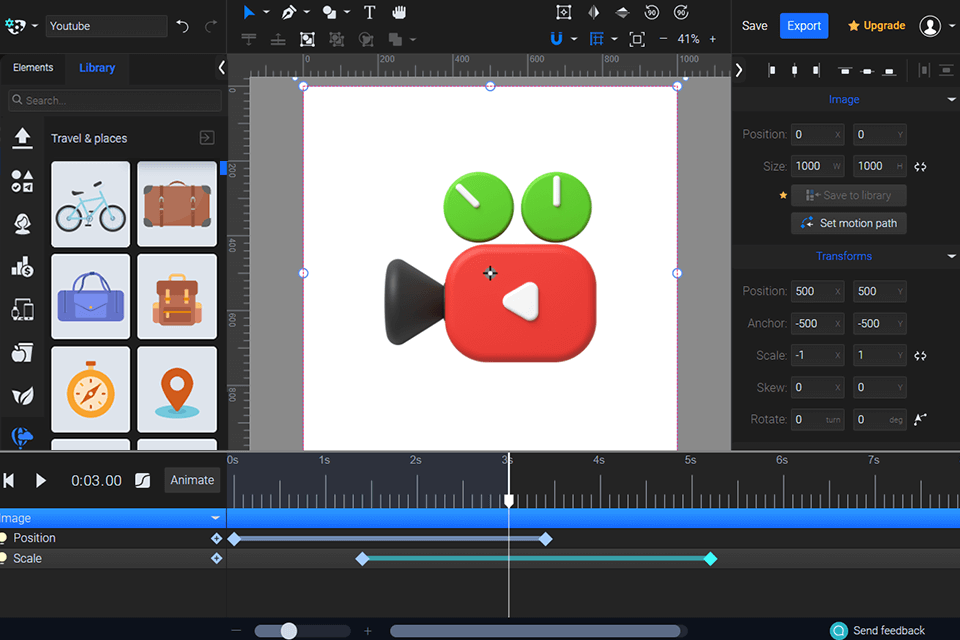Viewport: 960px width, 640px height.
Task: Open the app logo menu dropdown
Action: click(35, 26)
